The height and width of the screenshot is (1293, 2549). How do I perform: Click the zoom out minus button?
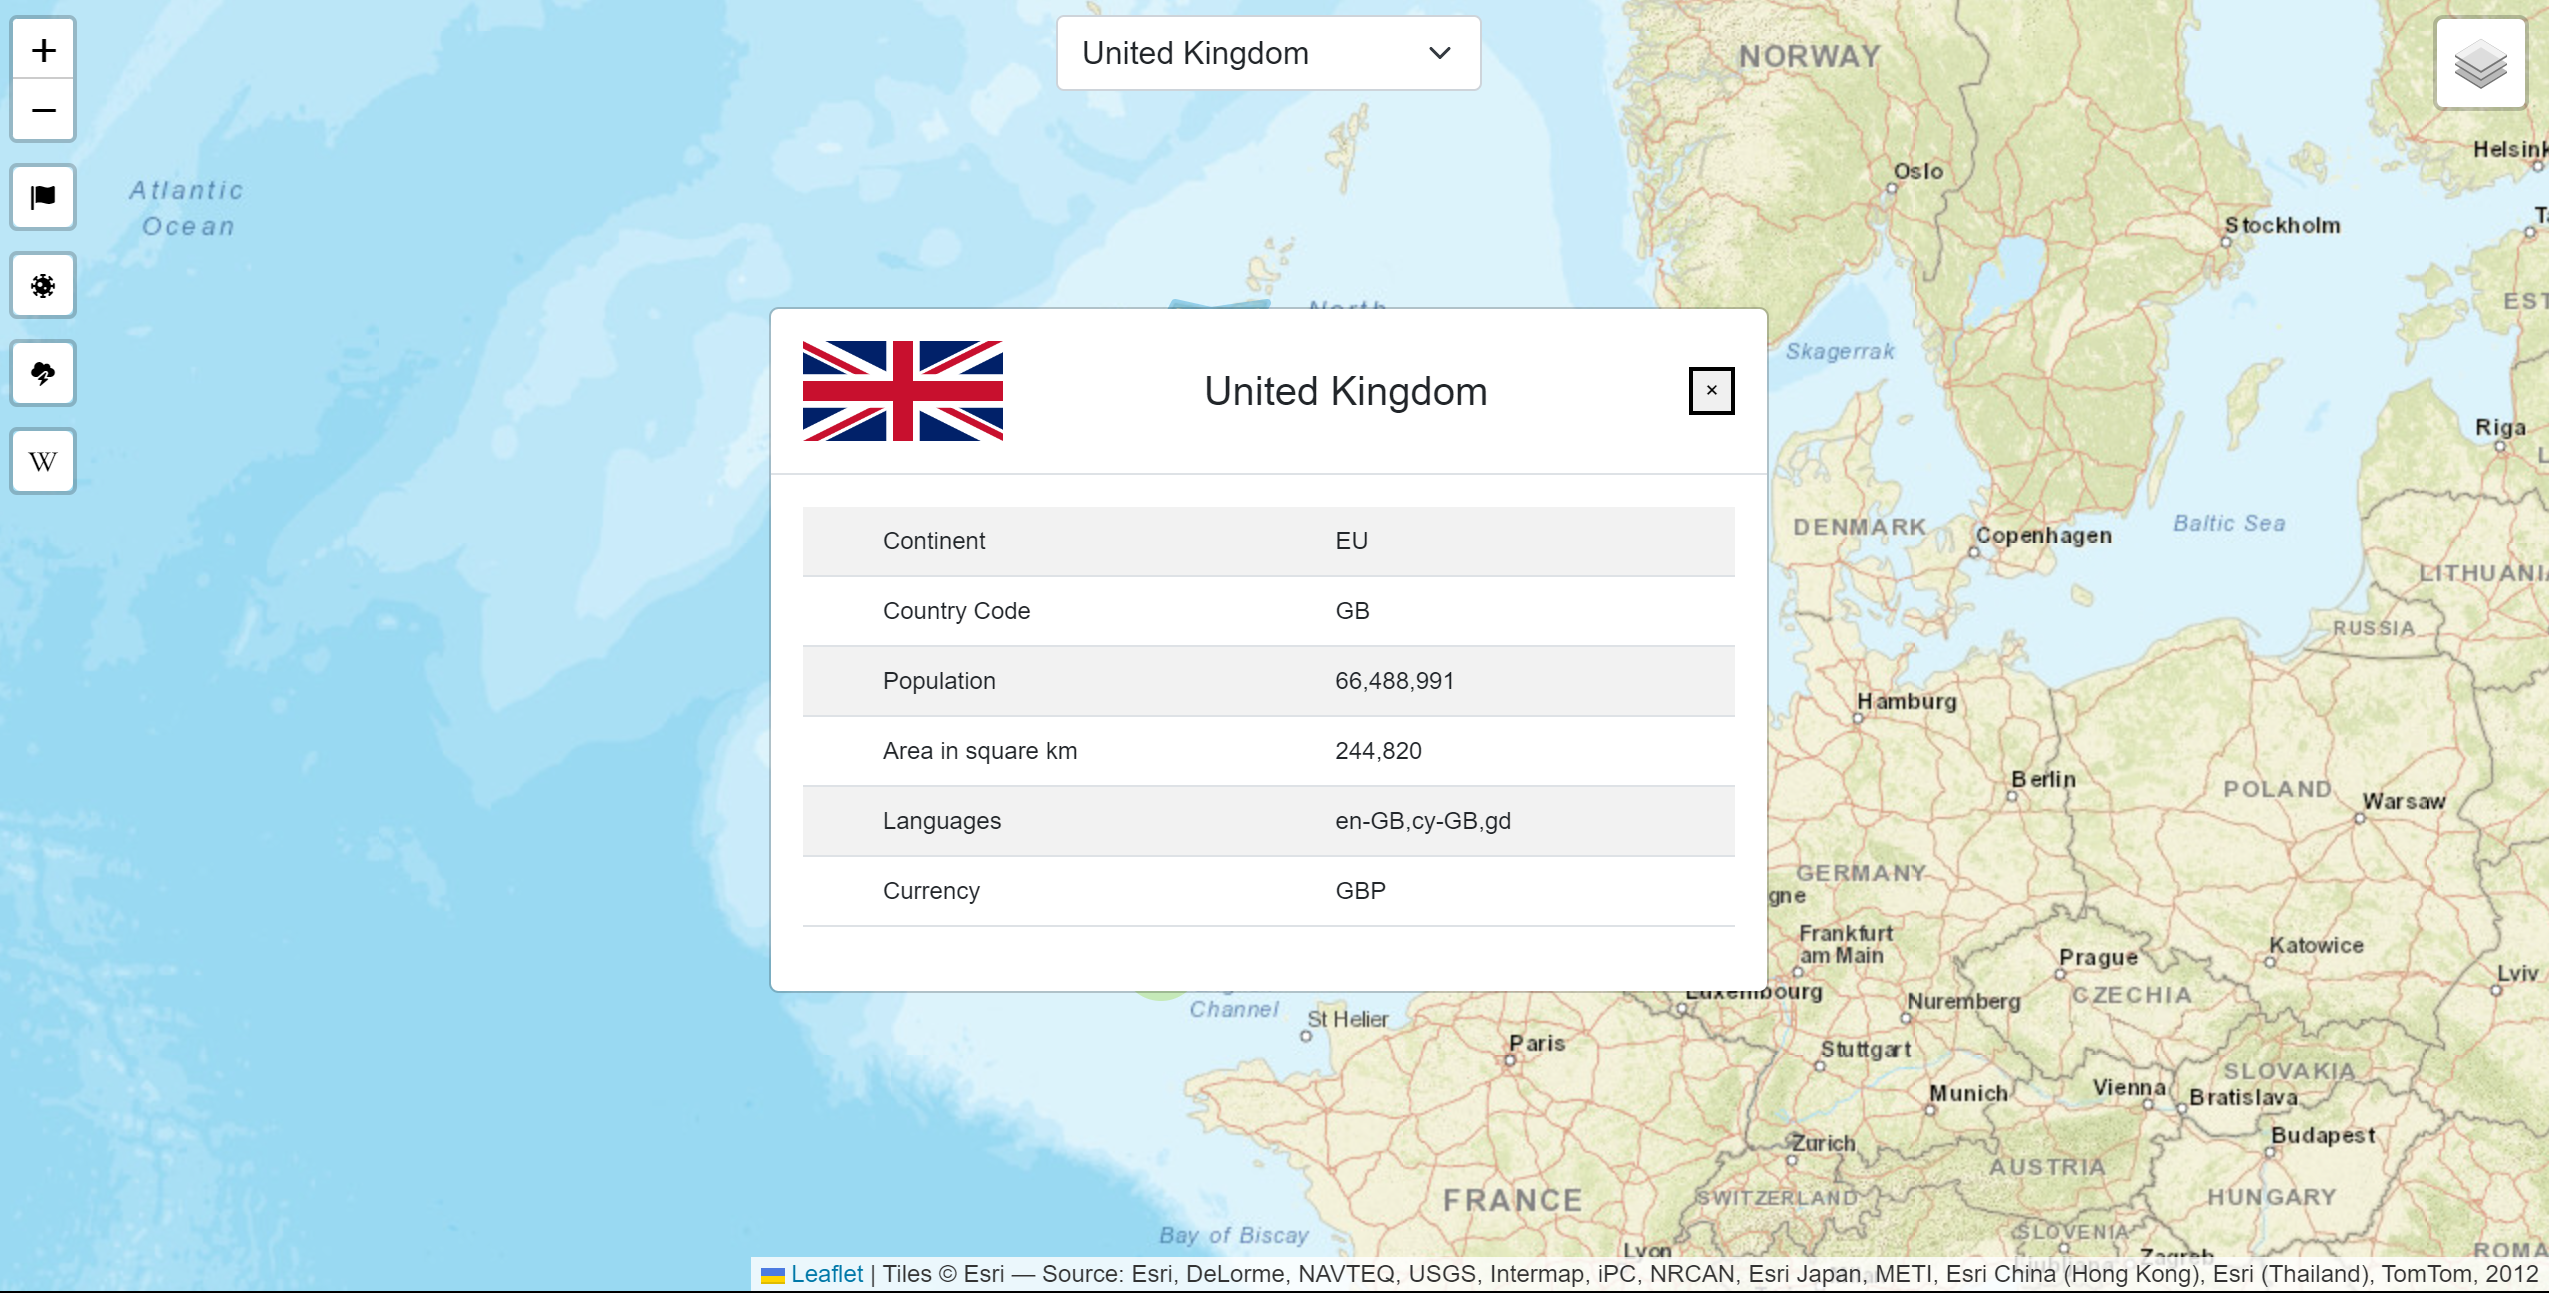43,110
